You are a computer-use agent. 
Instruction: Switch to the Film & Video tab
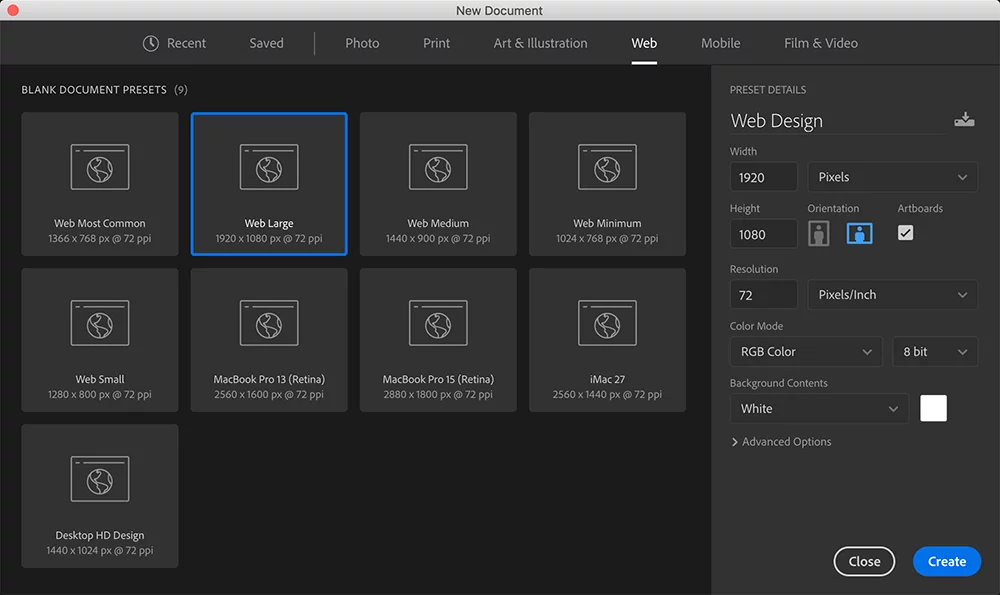point(821,43)
